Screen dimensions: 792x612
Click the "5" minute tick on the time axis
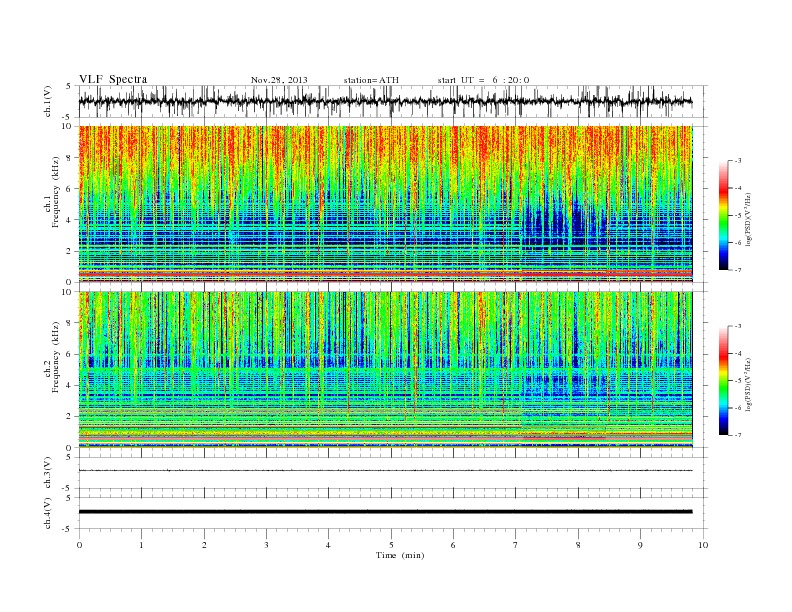(x=391, y=545)
